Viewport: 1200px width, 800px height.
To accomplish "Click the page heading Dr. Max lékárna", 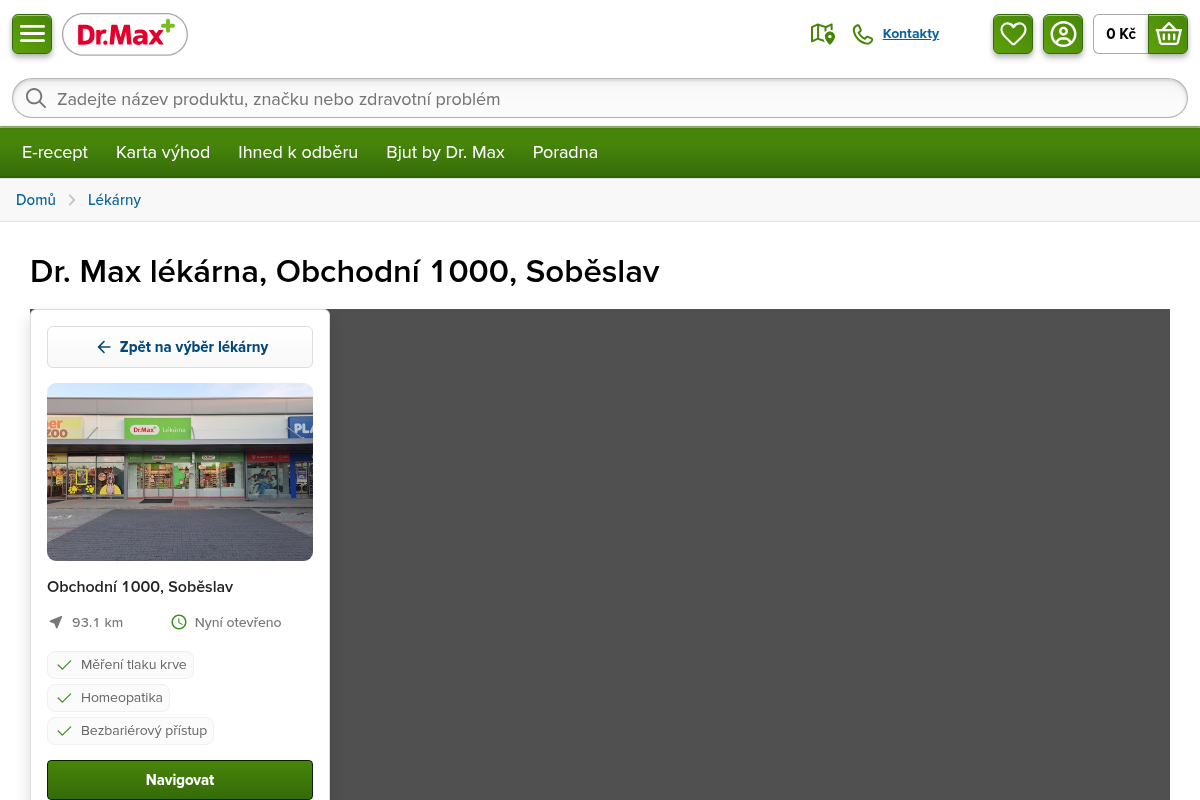I will pos(345,272).
